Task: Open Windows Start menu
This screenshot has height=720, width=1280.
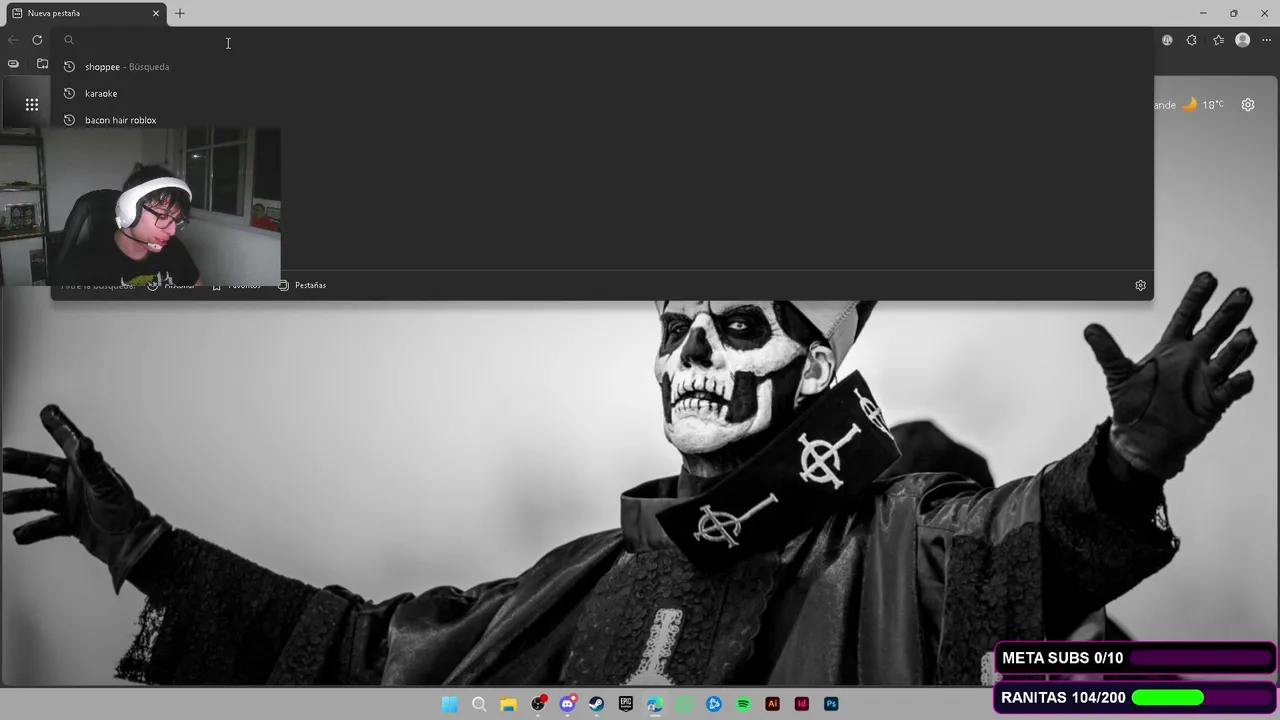Action: (450, 704)
